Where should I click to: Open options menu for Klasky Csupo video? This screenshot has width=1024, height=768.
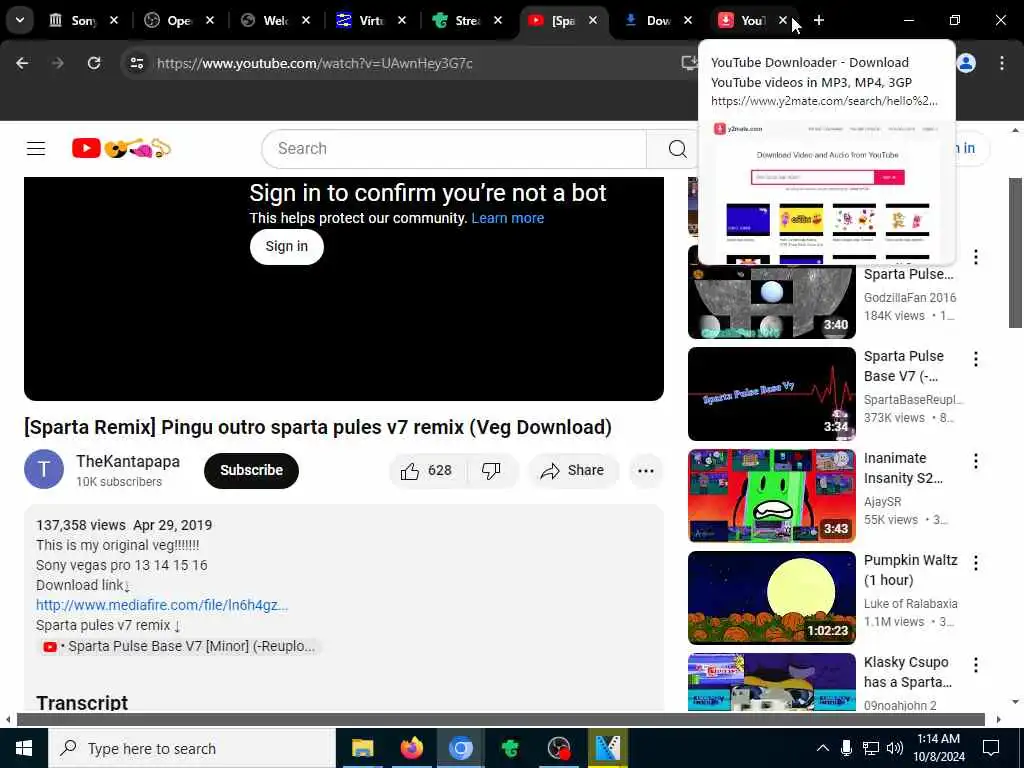click(x=976, y=665)
